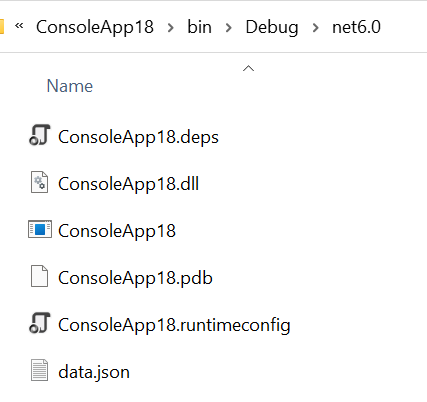Go to the bin folder breadcrumb
427x402 pixels.
pyautogui.click(x=199, y=27)
